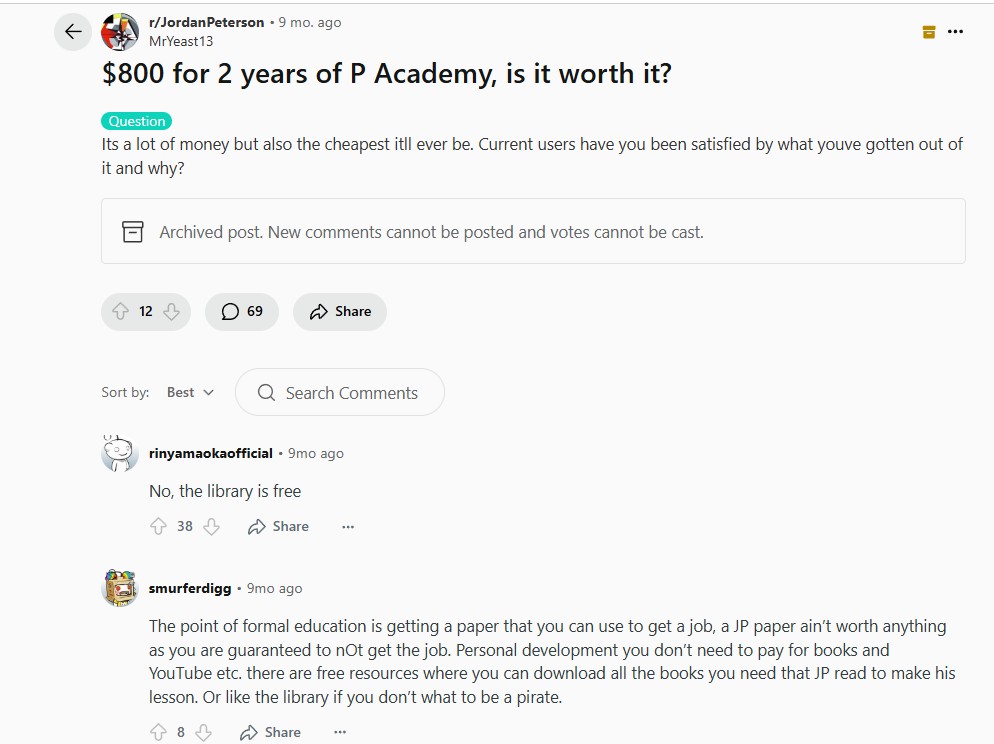Open more options on rinyamaokaofficial's comment
Screen dimensions: 994x744
[348, 526]
